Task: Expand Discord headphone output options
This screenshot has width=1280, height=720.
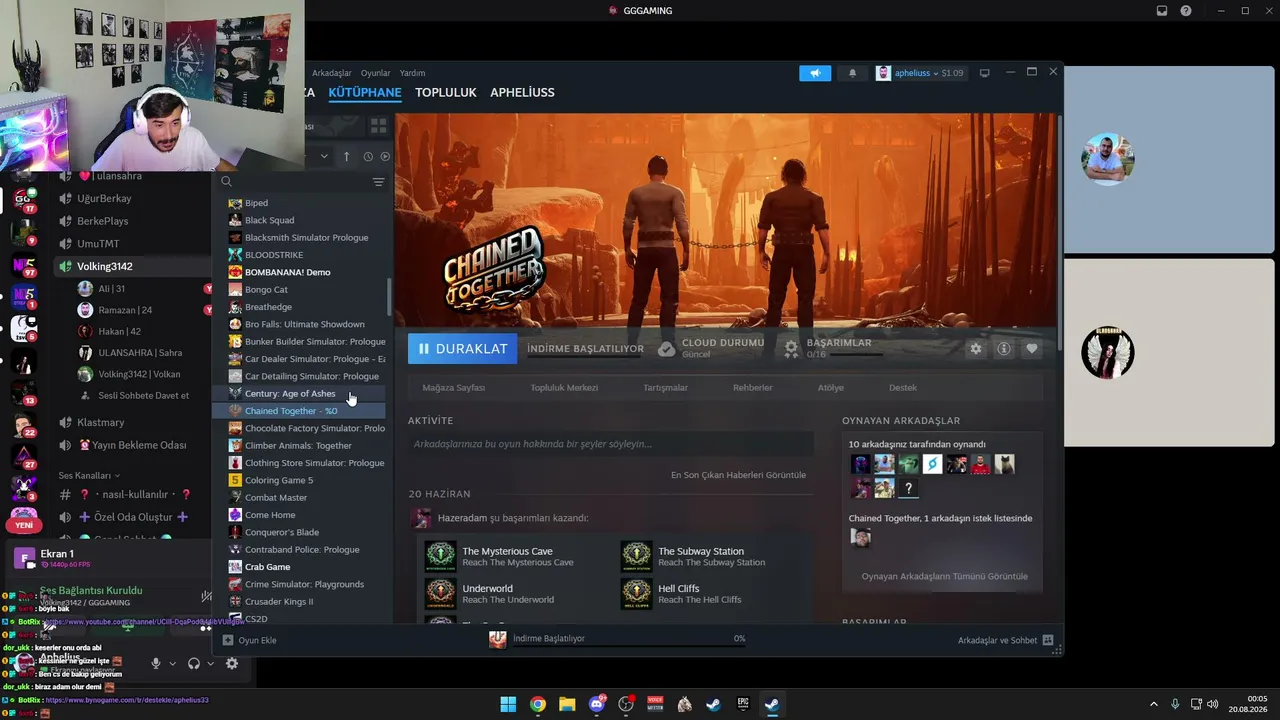Action: 212,663
